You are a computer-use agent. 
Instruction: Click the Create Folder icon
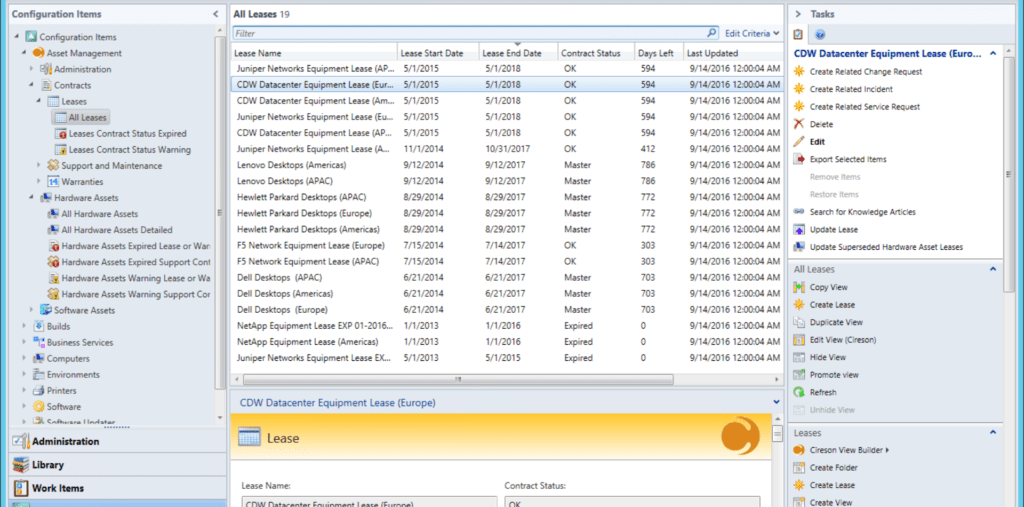pyautogui.click(x=798, y=468)
